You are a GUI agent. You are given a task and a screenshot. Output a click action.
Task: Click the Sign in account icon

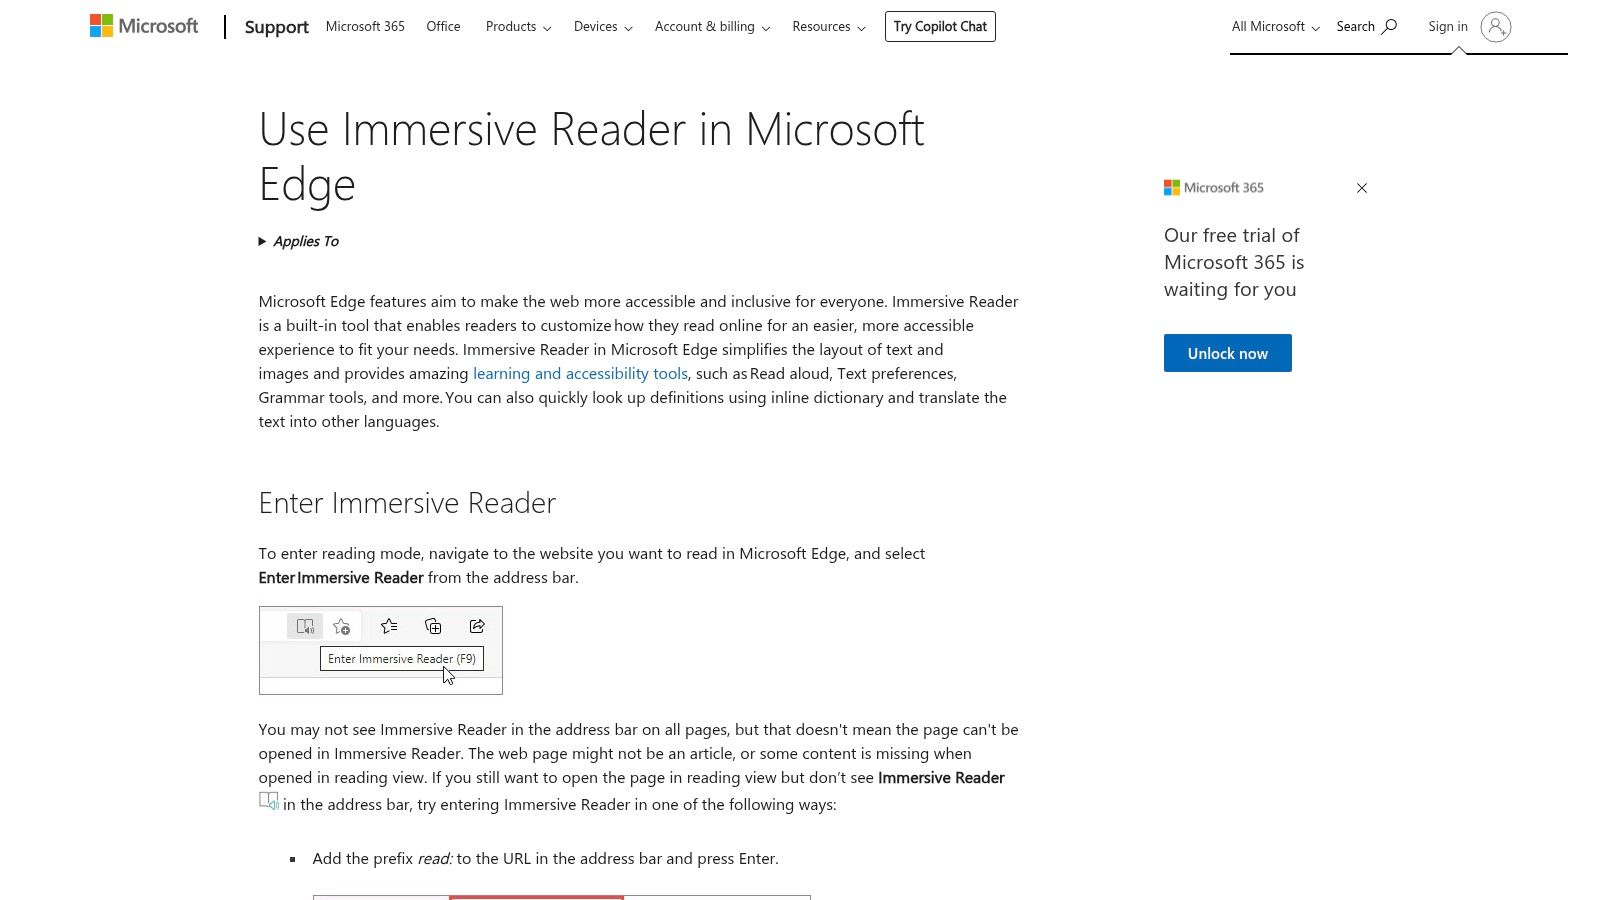[x=1496, y=28]
